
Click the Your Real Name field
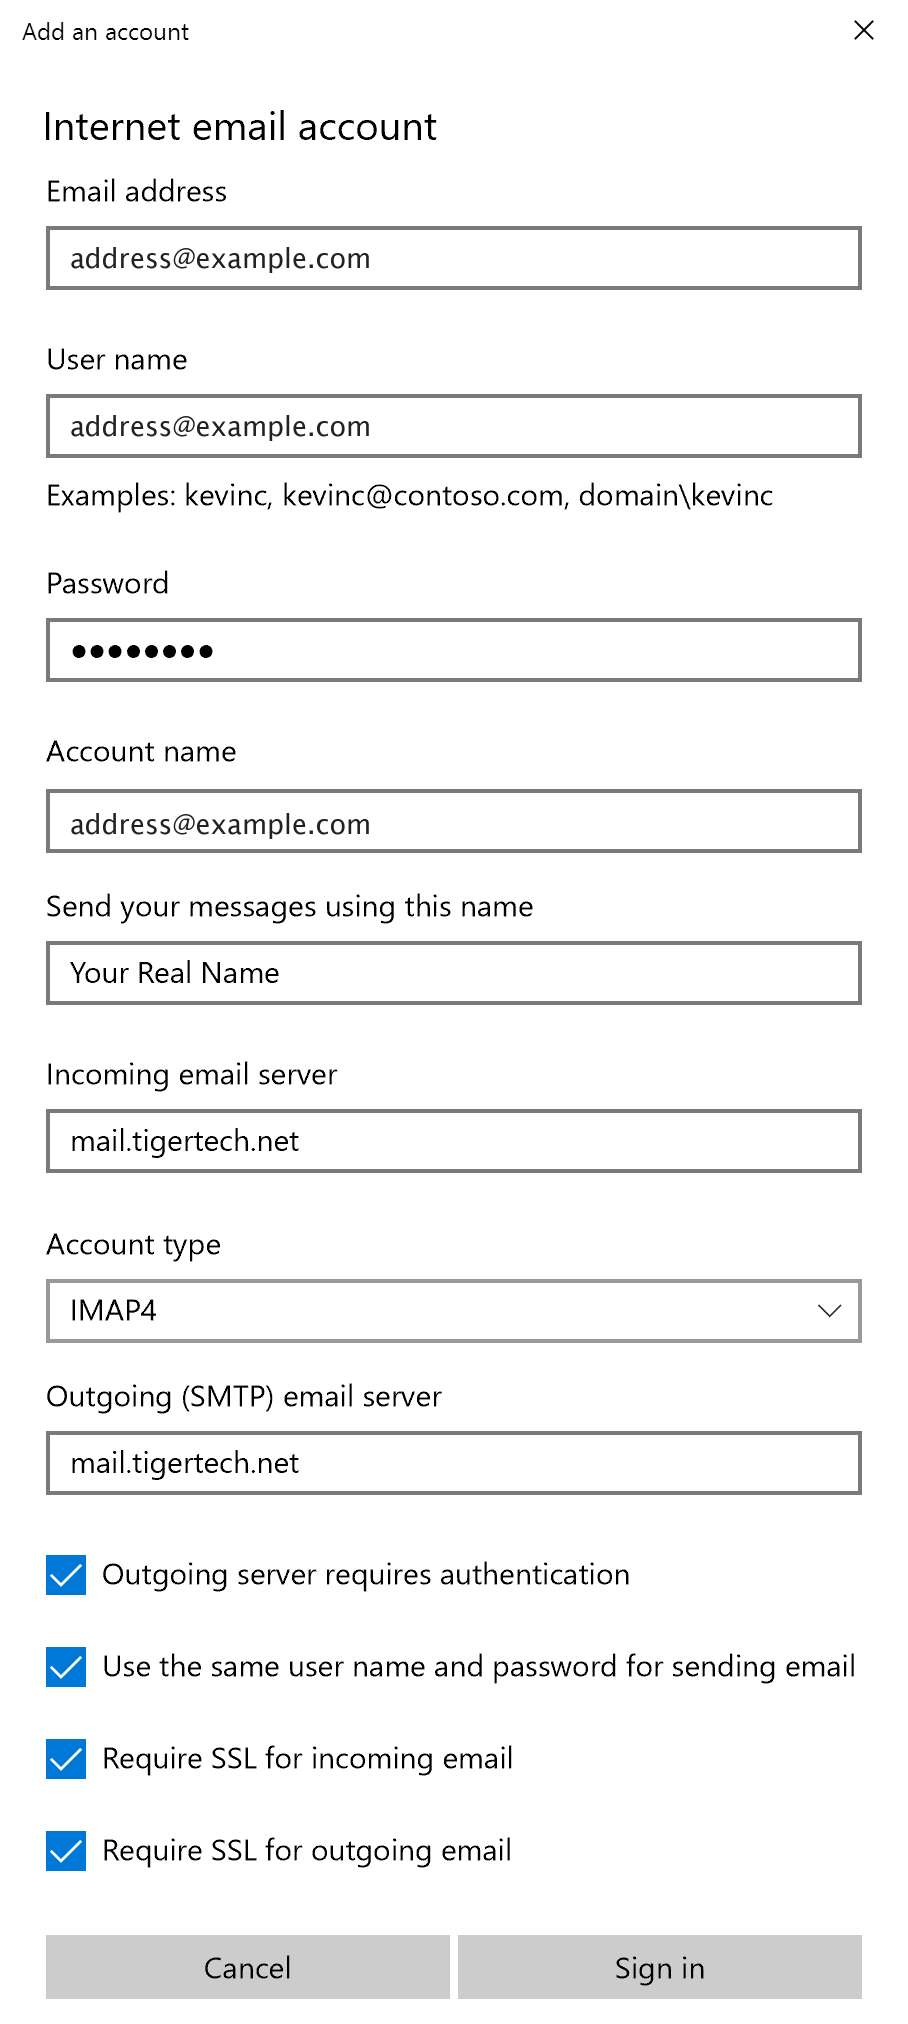(453, 973)
